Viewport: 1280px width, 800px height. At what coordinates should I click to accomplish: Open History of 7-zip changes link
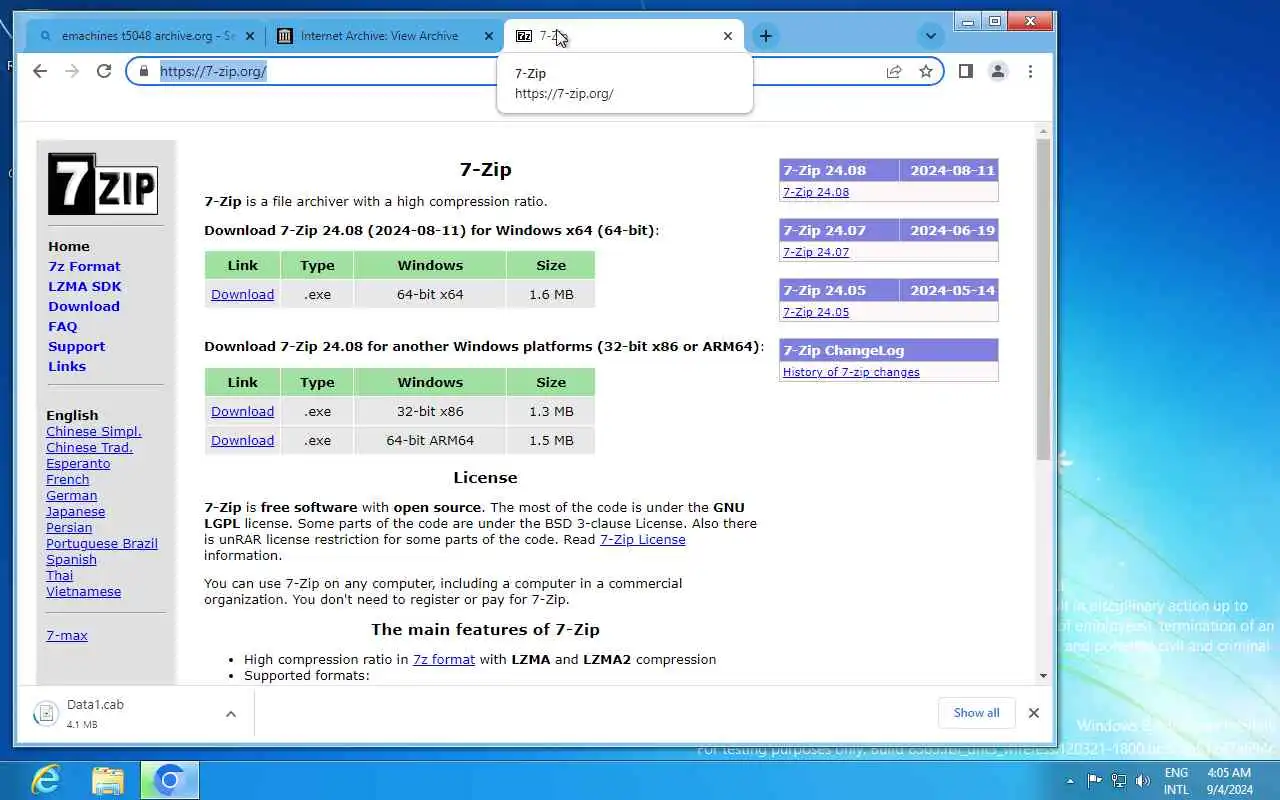click(851, 372)
